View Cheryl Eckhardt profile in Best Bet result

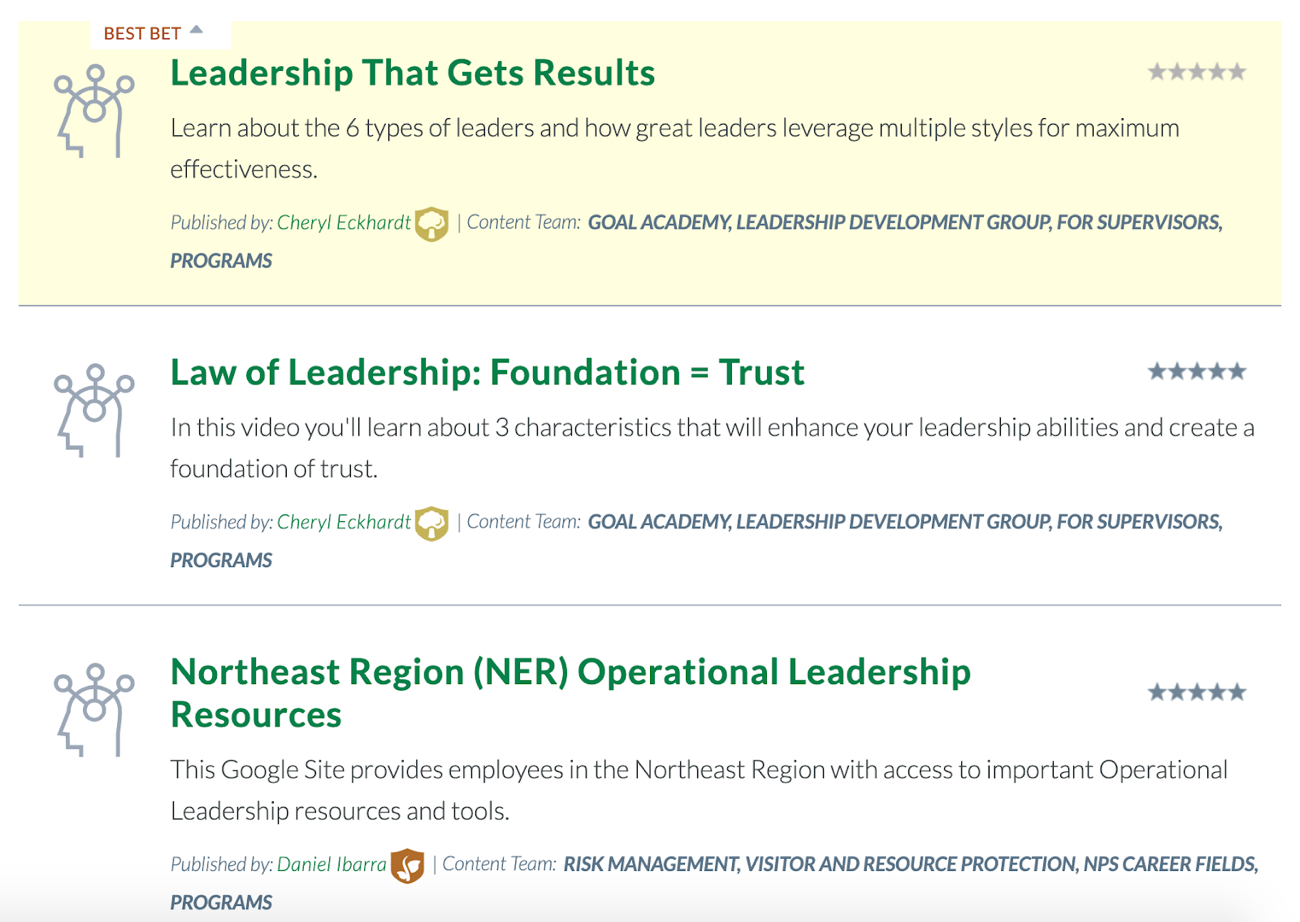coord(344,223)
